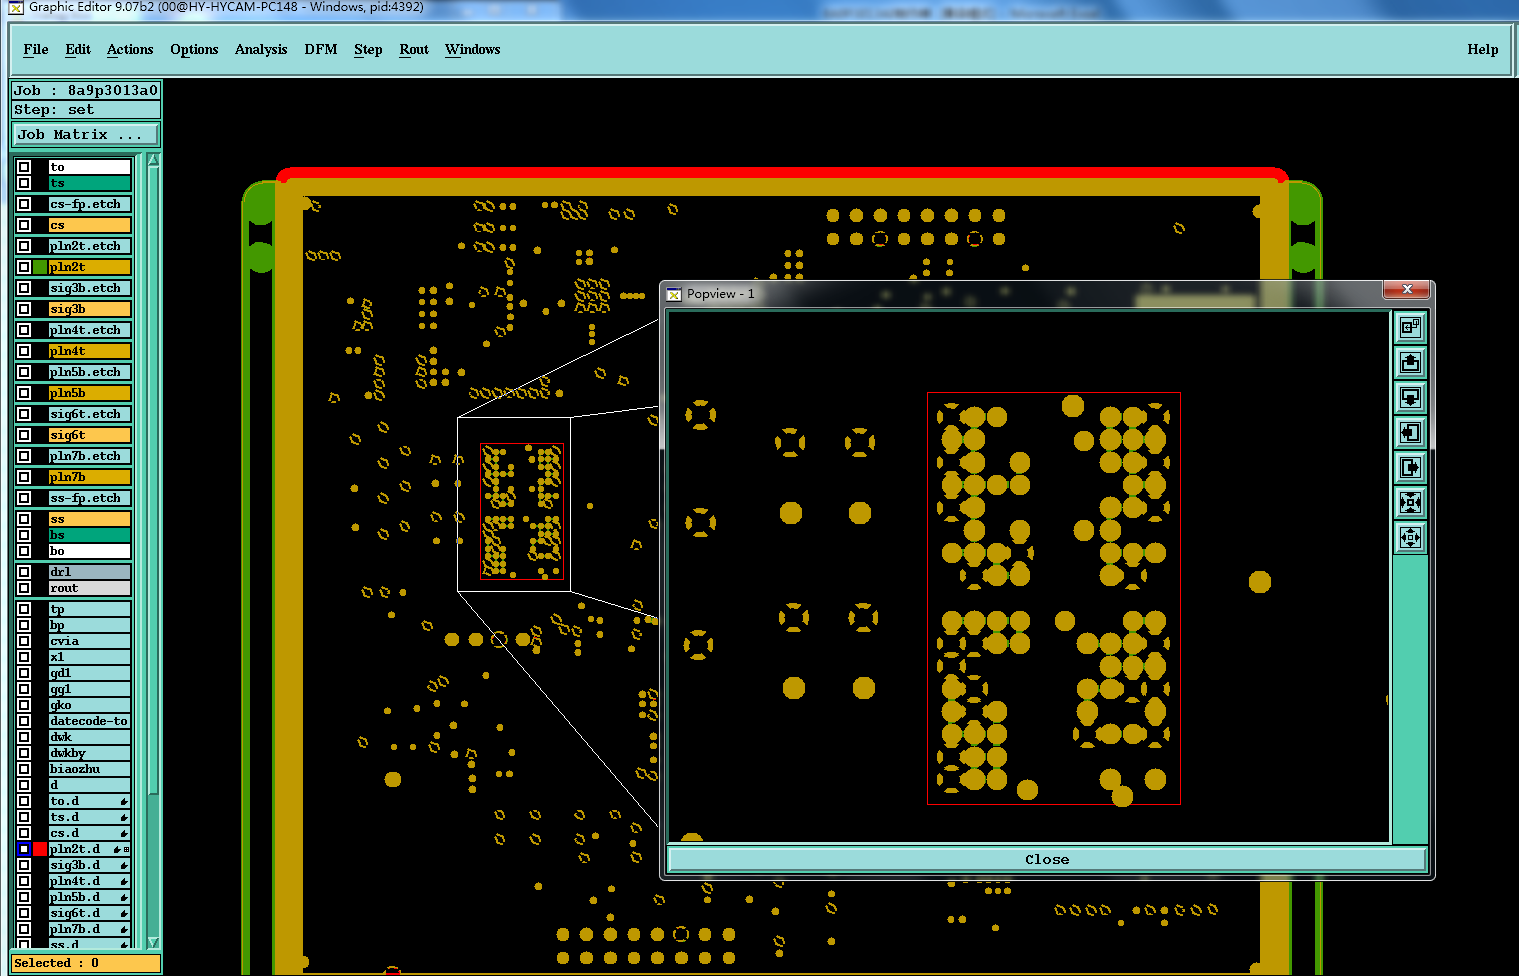The width and height of the screenshot is (1519, 976).
Task: Click the popview pan right icon
Action: pos(1410,467)
